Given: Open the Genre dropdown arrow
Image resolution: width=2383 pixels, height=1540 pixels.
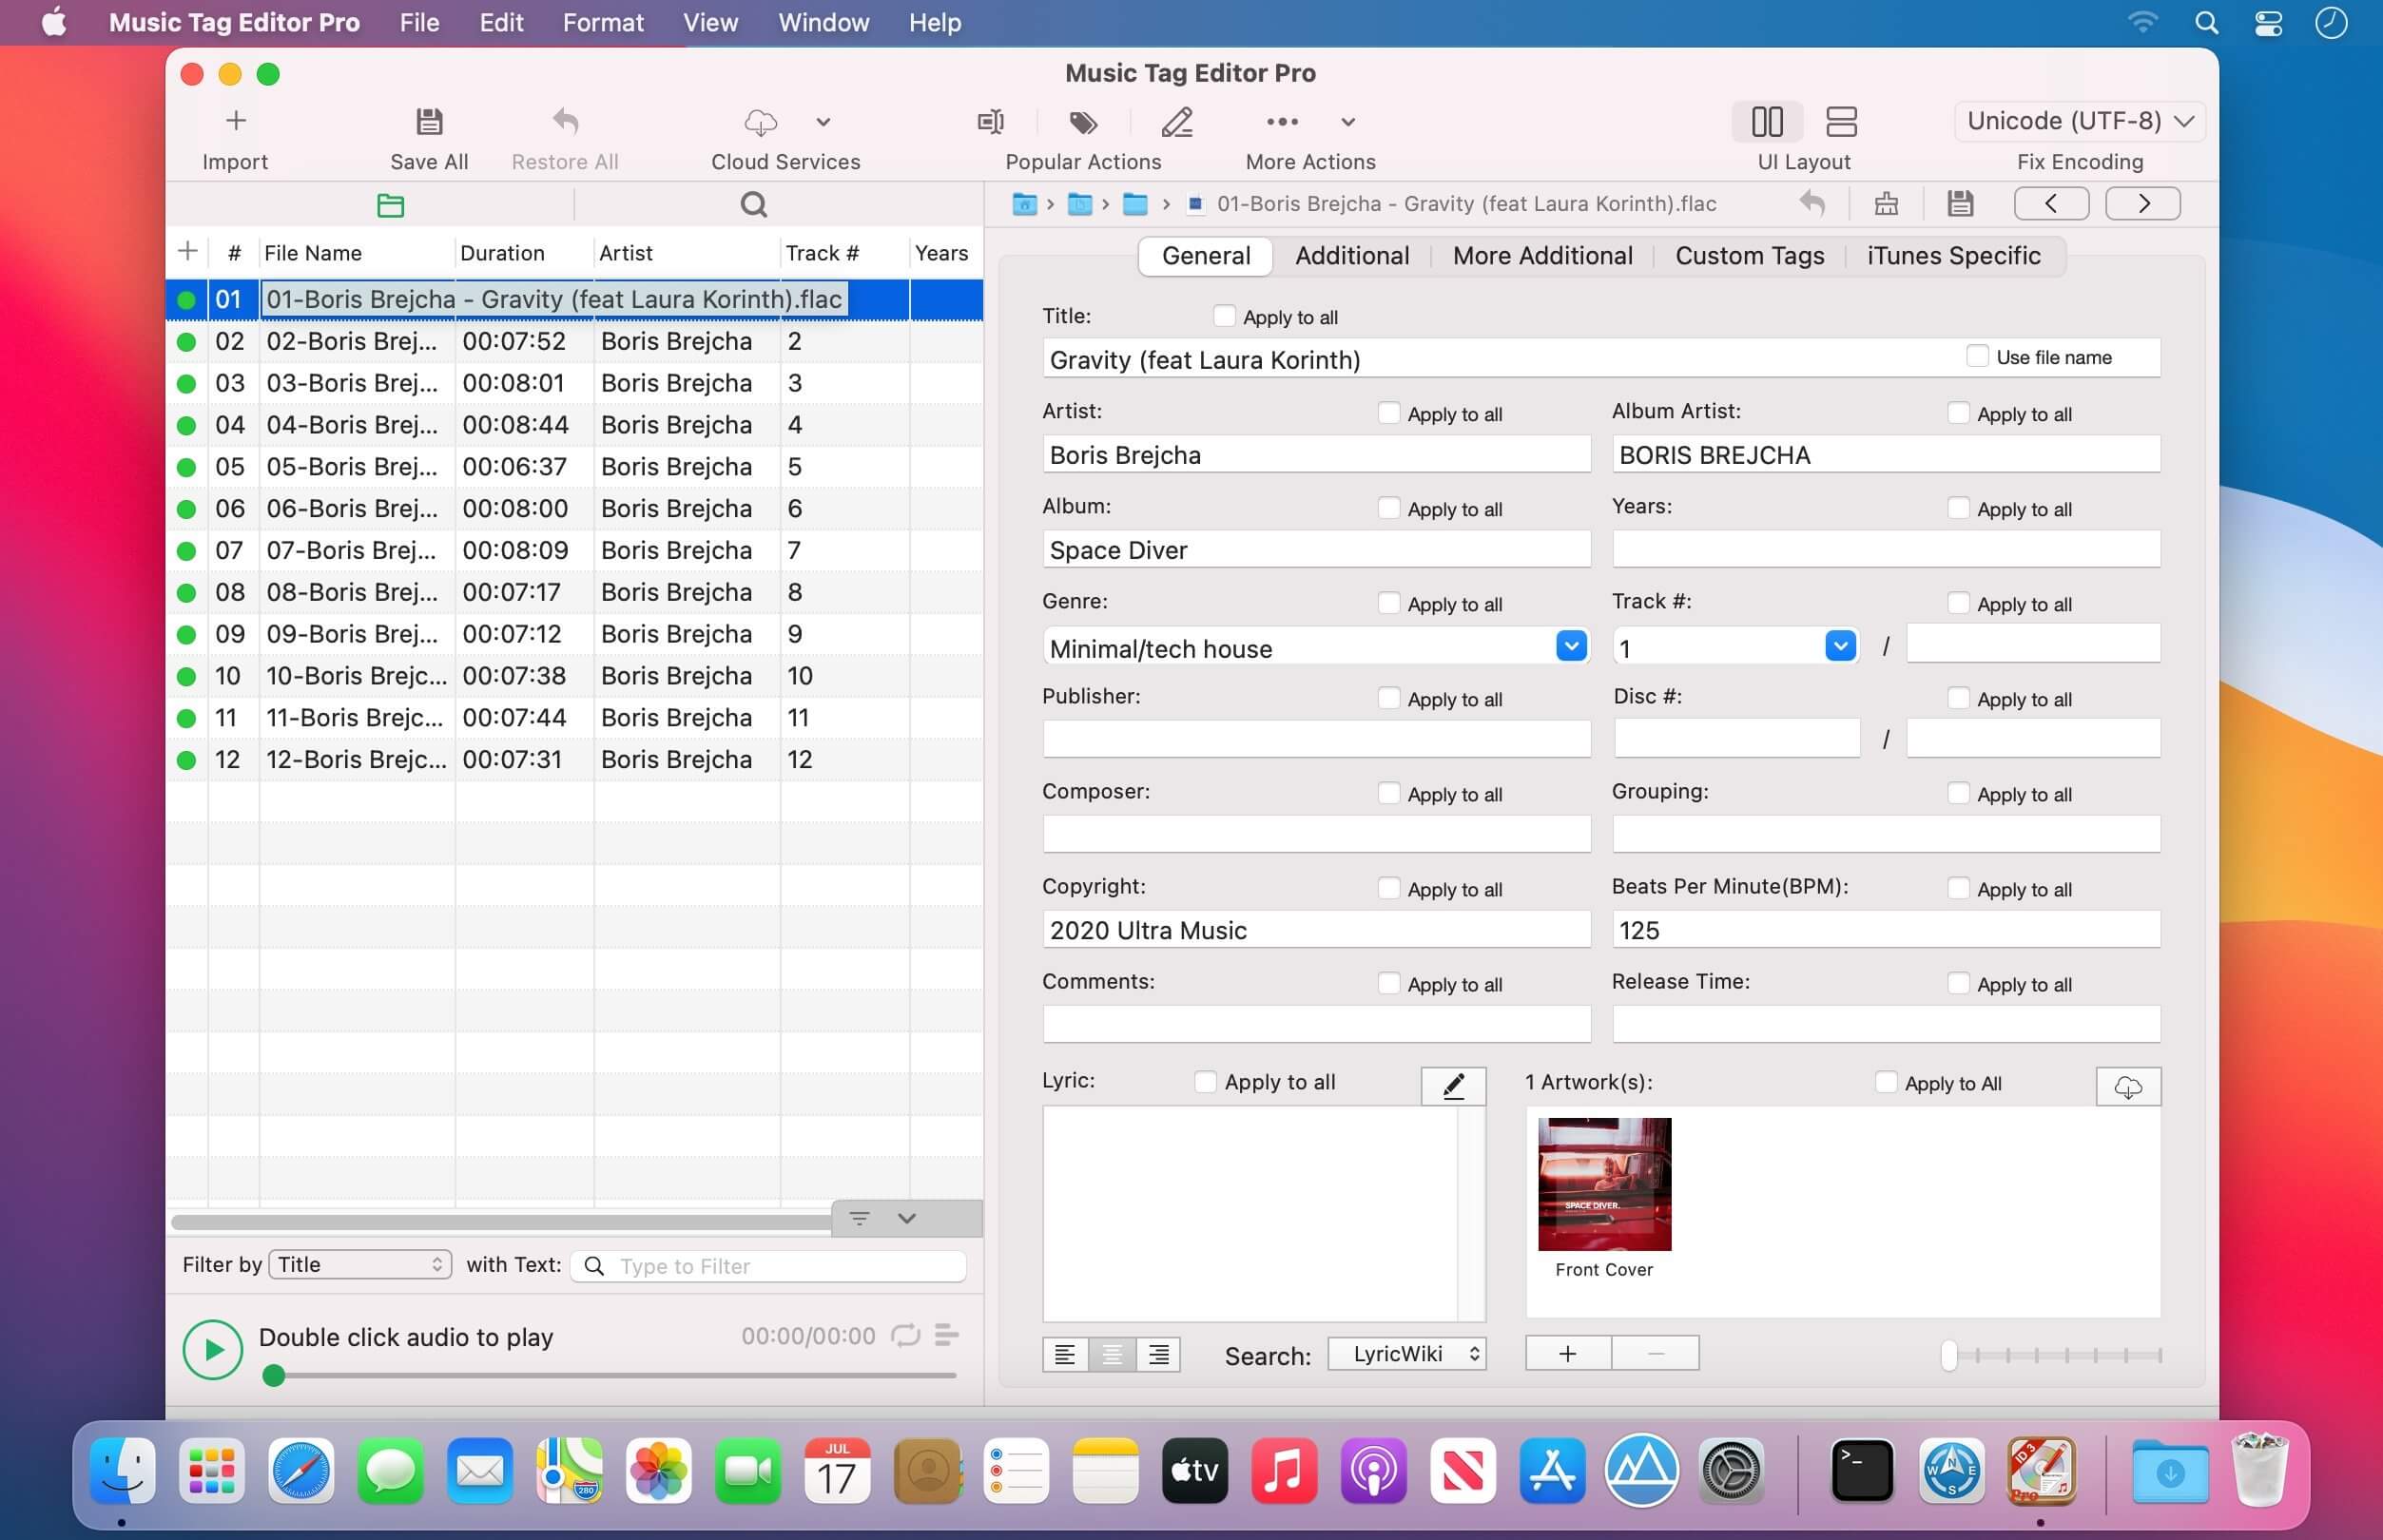Looking at the screenshot, I should (x=1571, y=646).
